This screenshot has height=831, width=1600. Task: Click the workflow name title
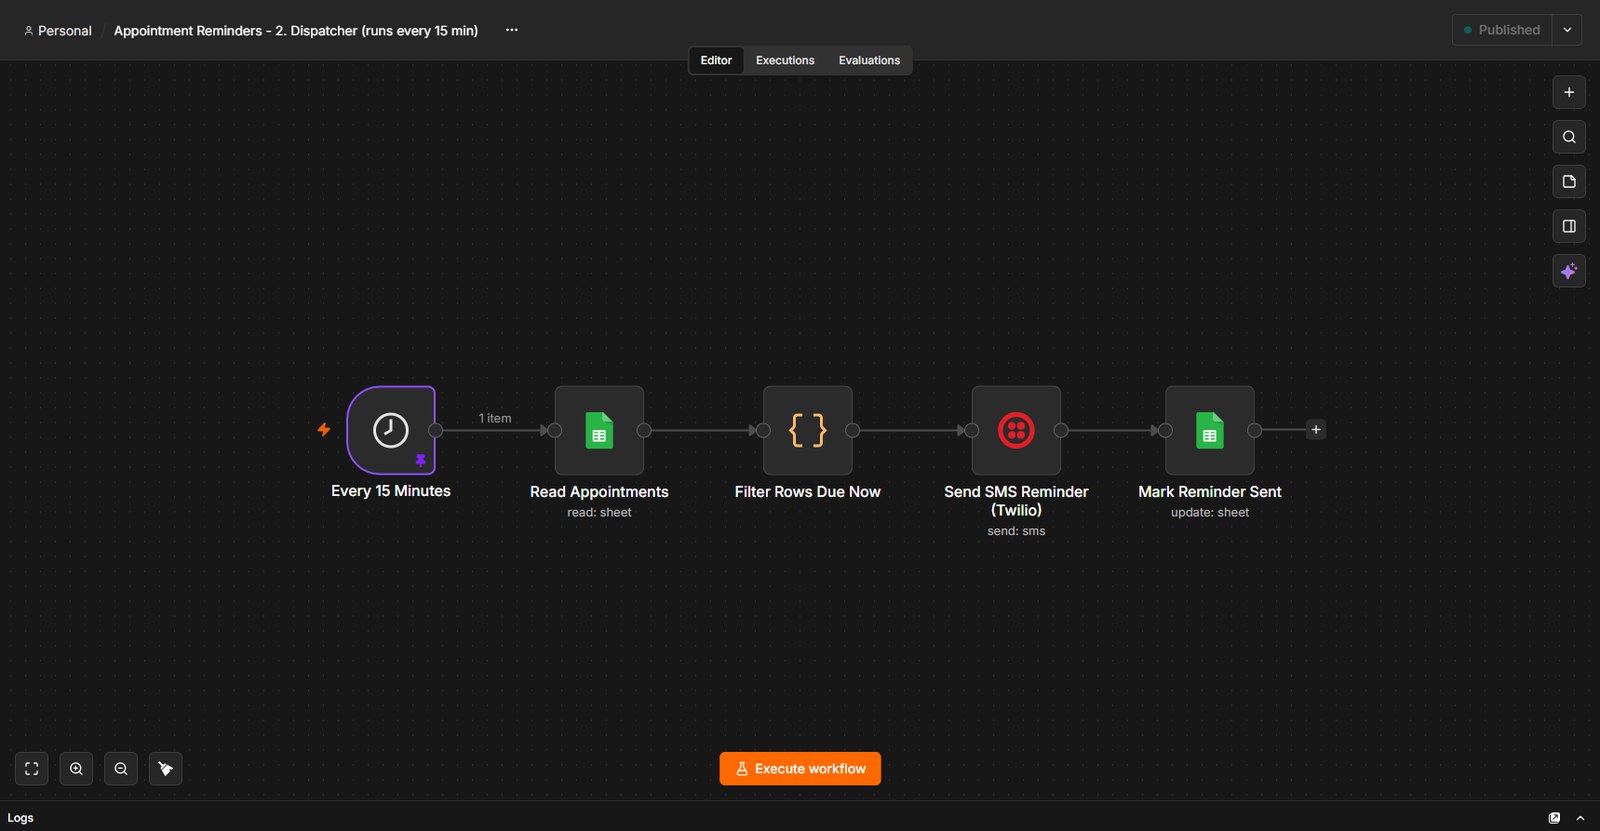[x=296, y=31]
